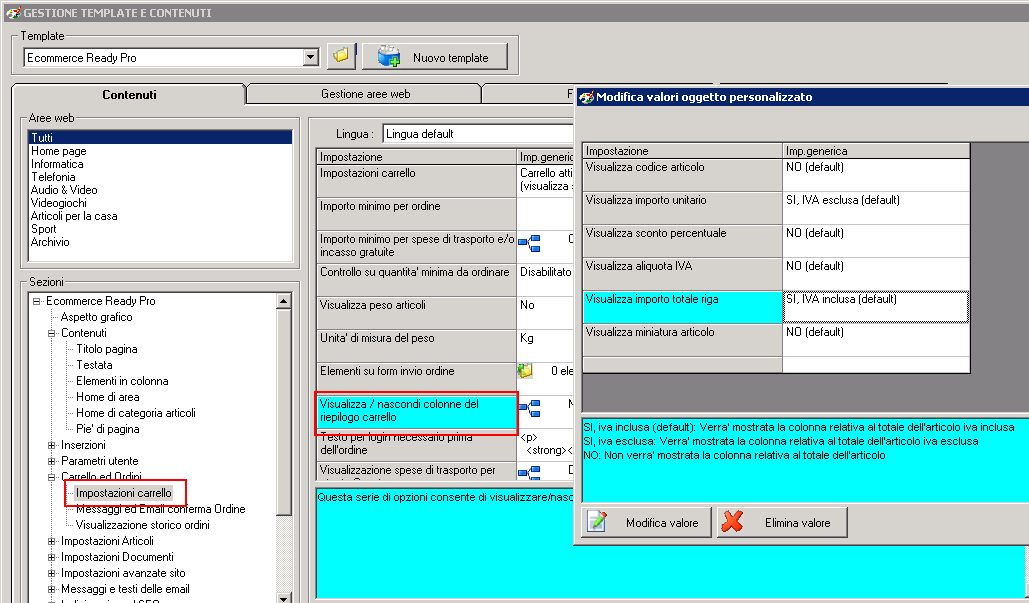This screenshot has height=603, width=1029.
Task: Expand the Impostazioni Articoli tree node
Action: pos(52,541)
